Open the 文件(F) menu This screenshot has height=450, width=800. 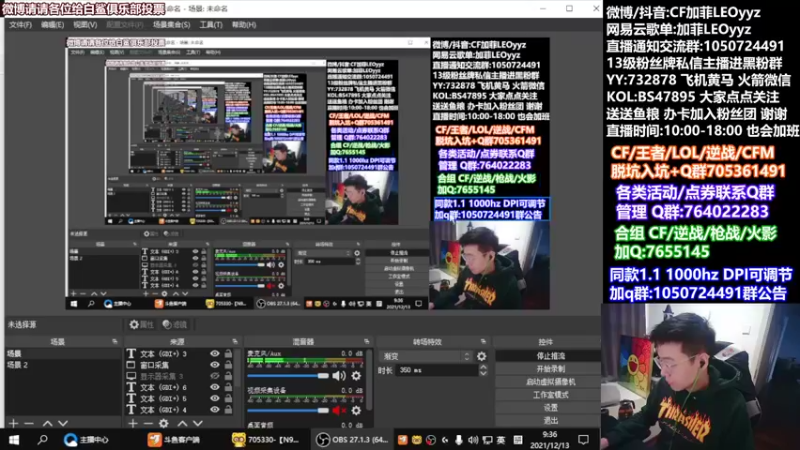pyautogui.click(x=20, y=24)
